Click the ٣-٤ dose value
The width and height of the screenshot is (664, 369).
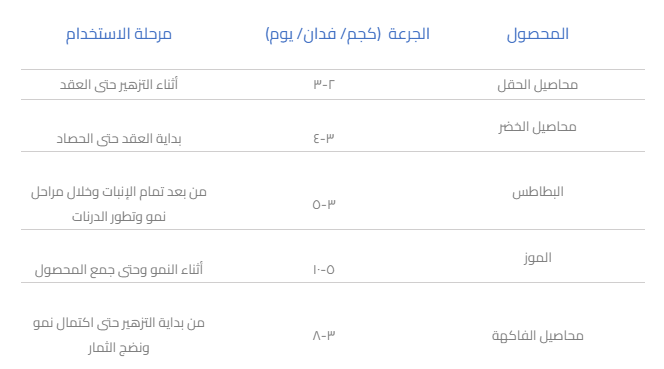(324, 138)
